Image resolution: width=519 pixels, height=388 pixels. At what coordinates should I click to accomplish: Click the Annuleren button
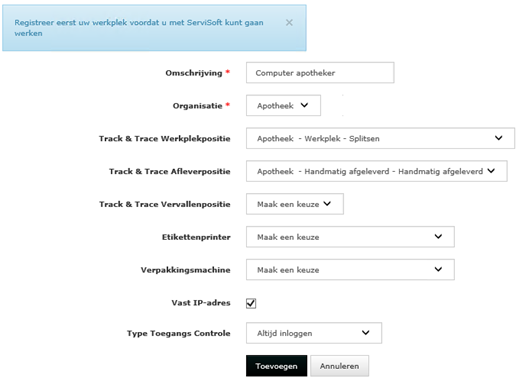(339, 366)
